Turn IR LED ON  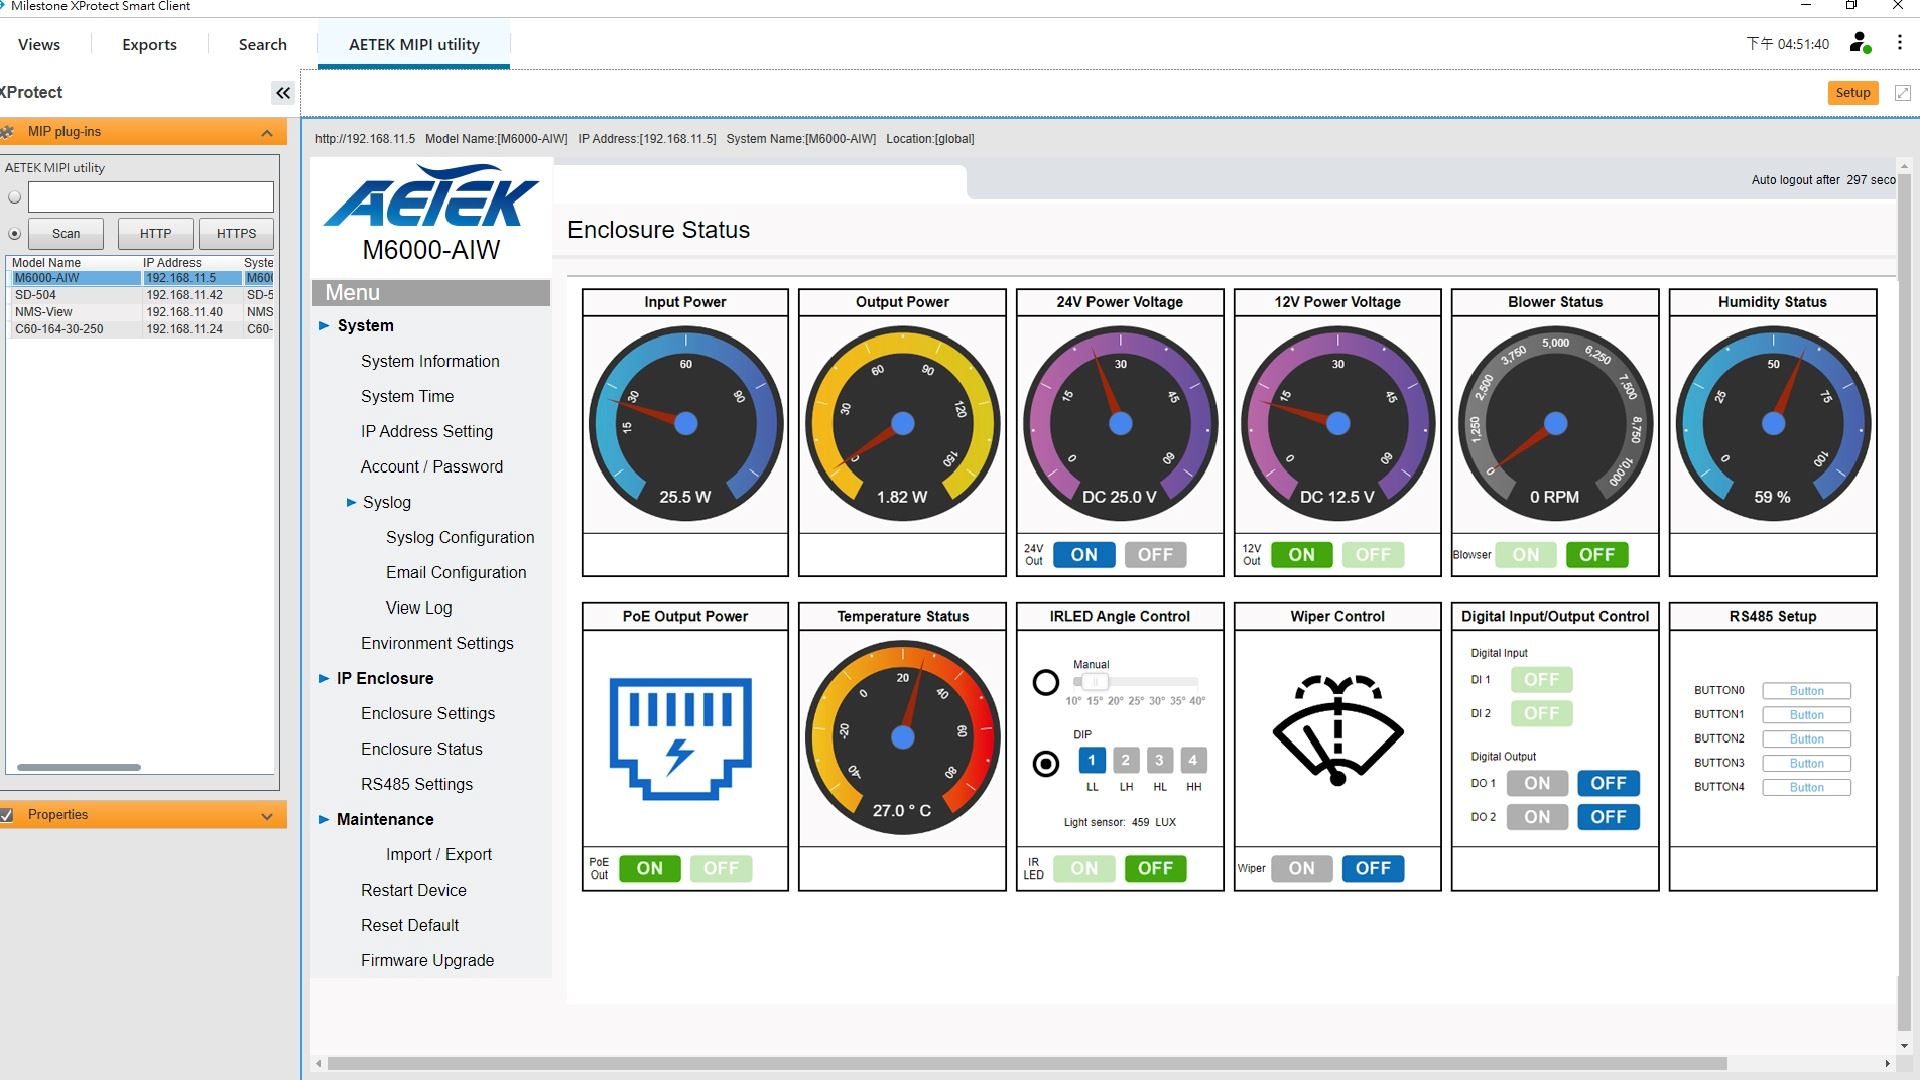[x=1084, y=868]
